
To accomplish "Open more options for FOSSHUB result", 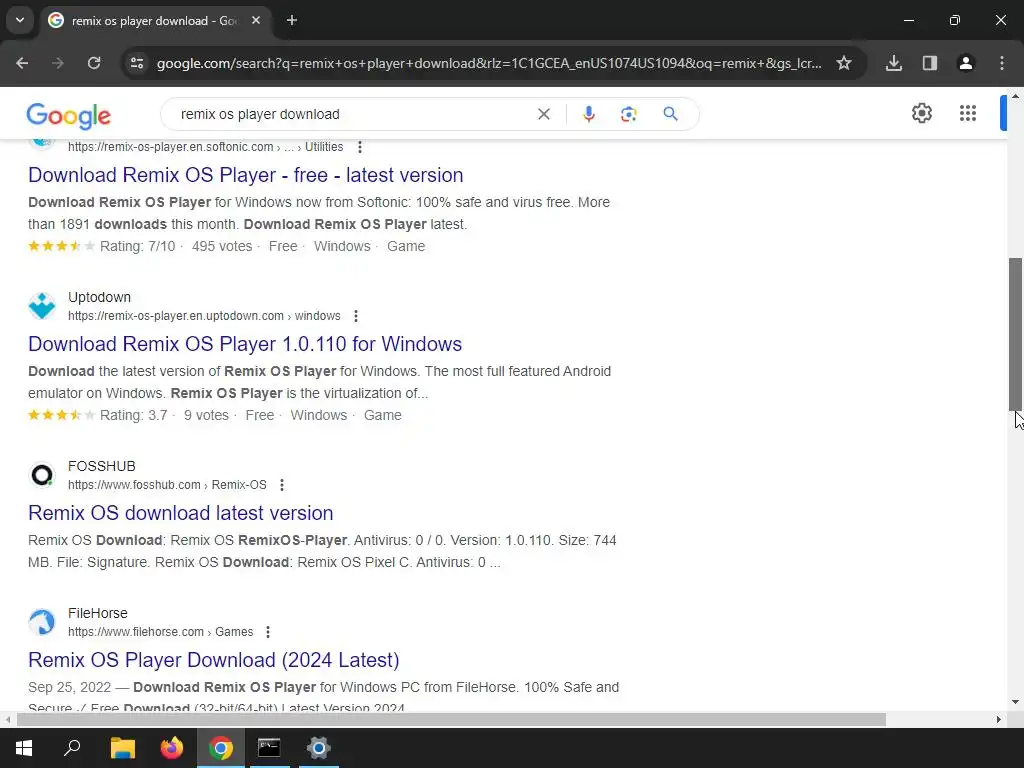I will [282, 485].
